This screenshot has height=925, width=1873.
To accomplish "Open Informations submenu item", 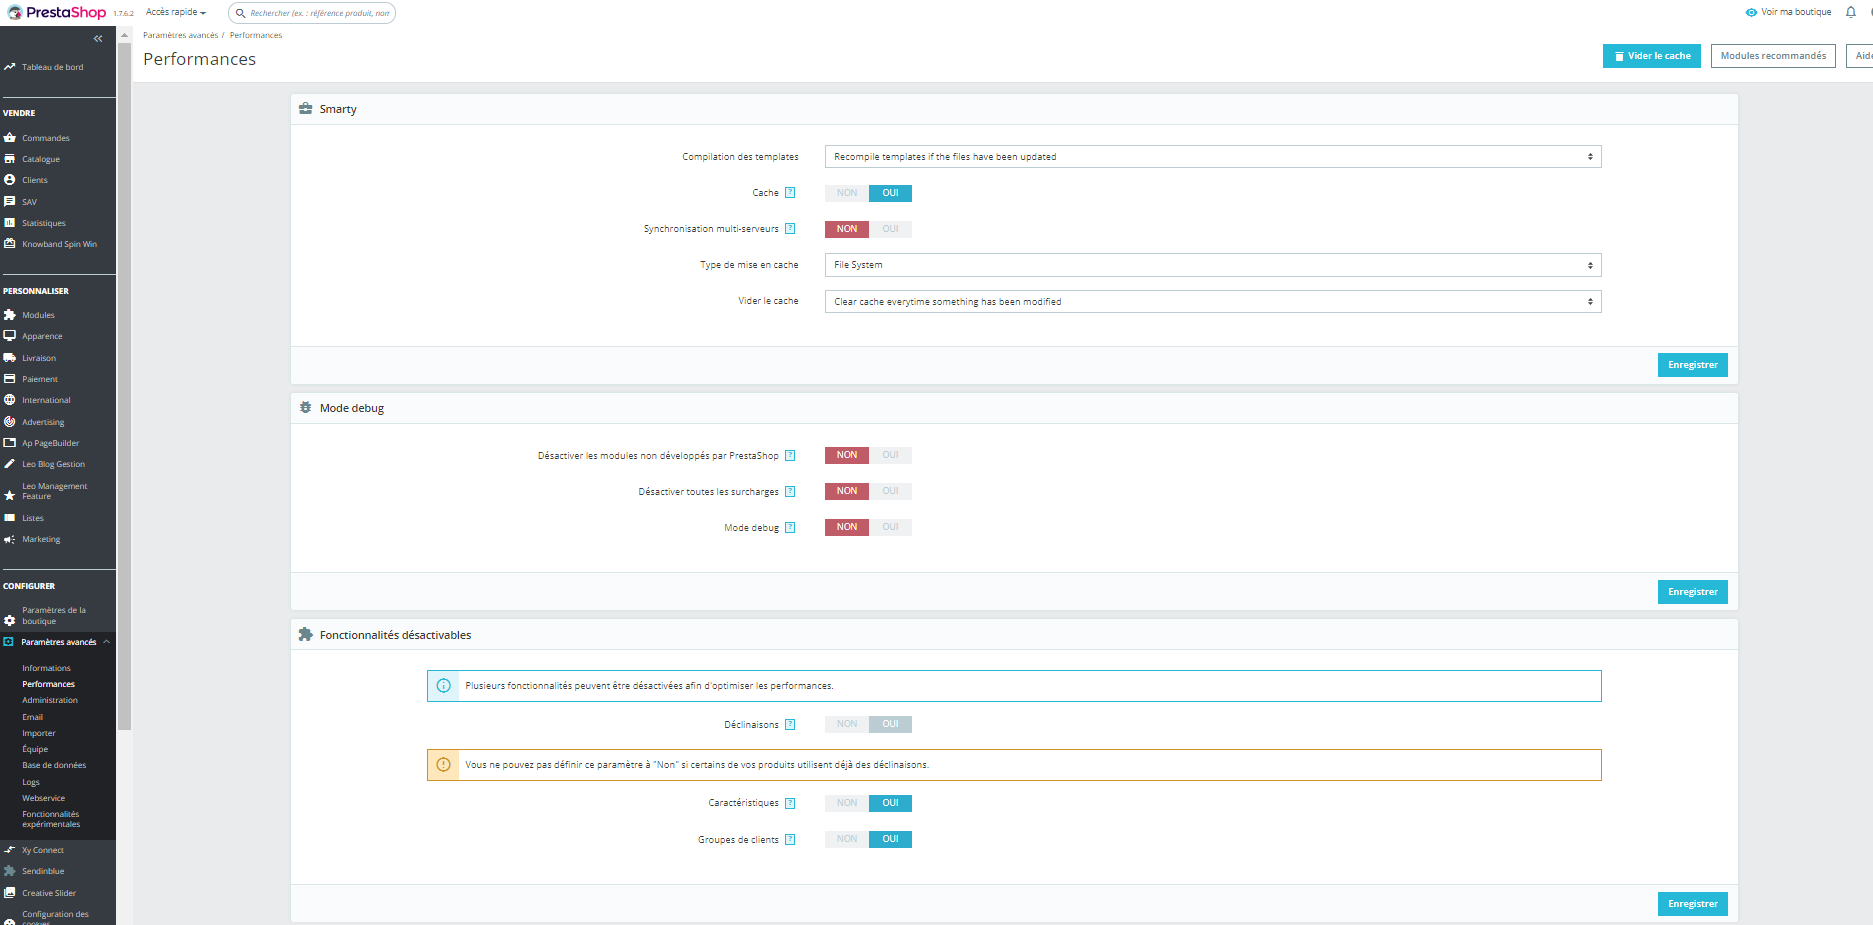I will pyautogui.click(x=46, y=668).
